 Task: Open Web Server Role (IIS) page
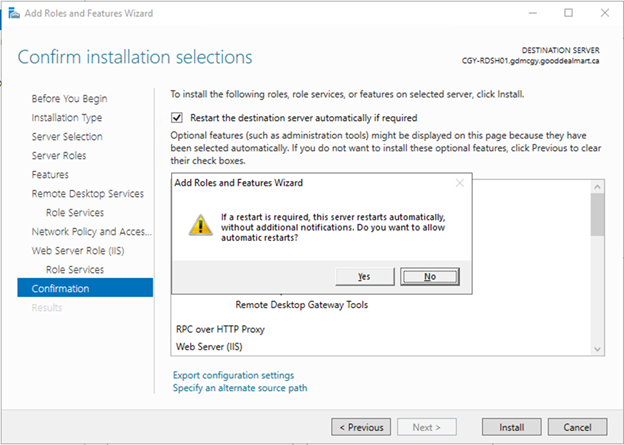click(x=82, y=251)
